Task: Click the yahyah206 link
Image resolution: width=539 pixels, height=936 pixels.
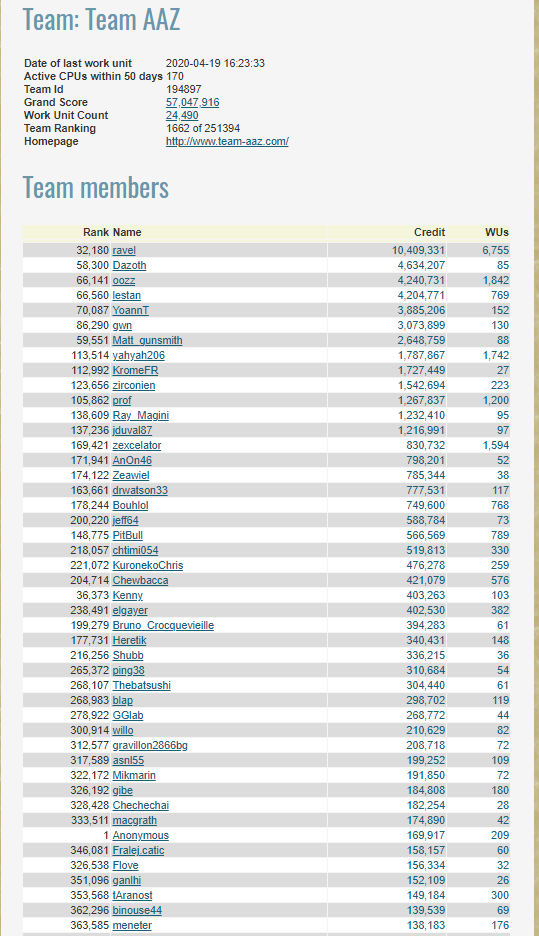Action: (138, 355)
